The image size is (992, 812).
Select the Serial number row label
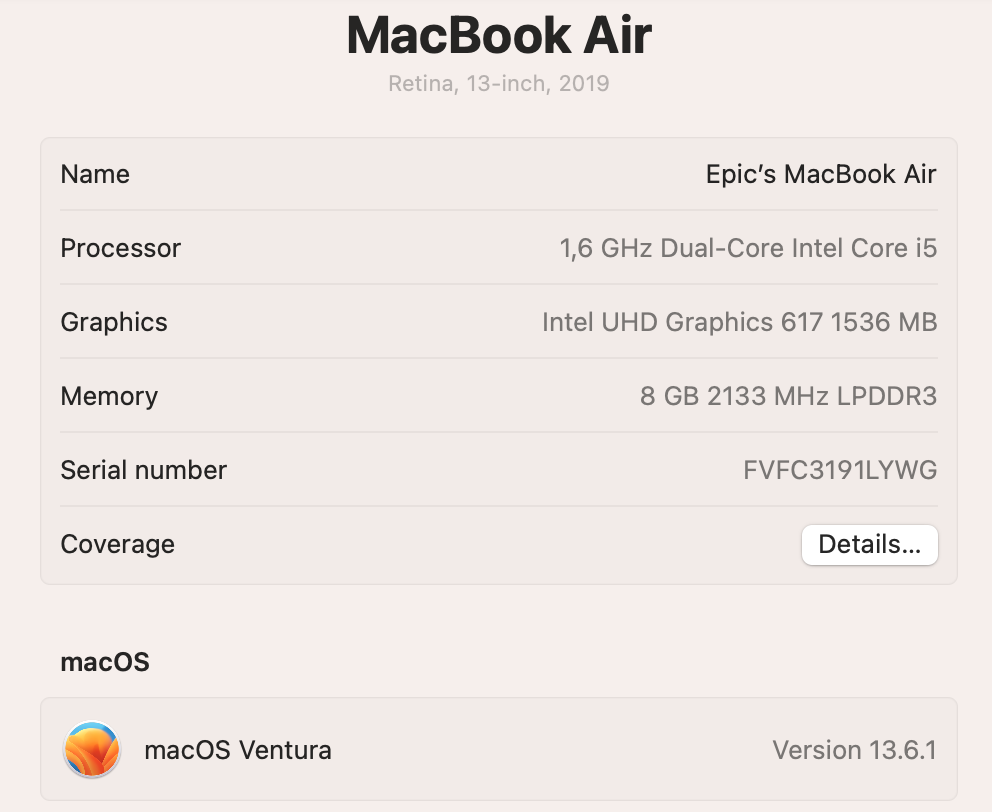tap(143, 469)
